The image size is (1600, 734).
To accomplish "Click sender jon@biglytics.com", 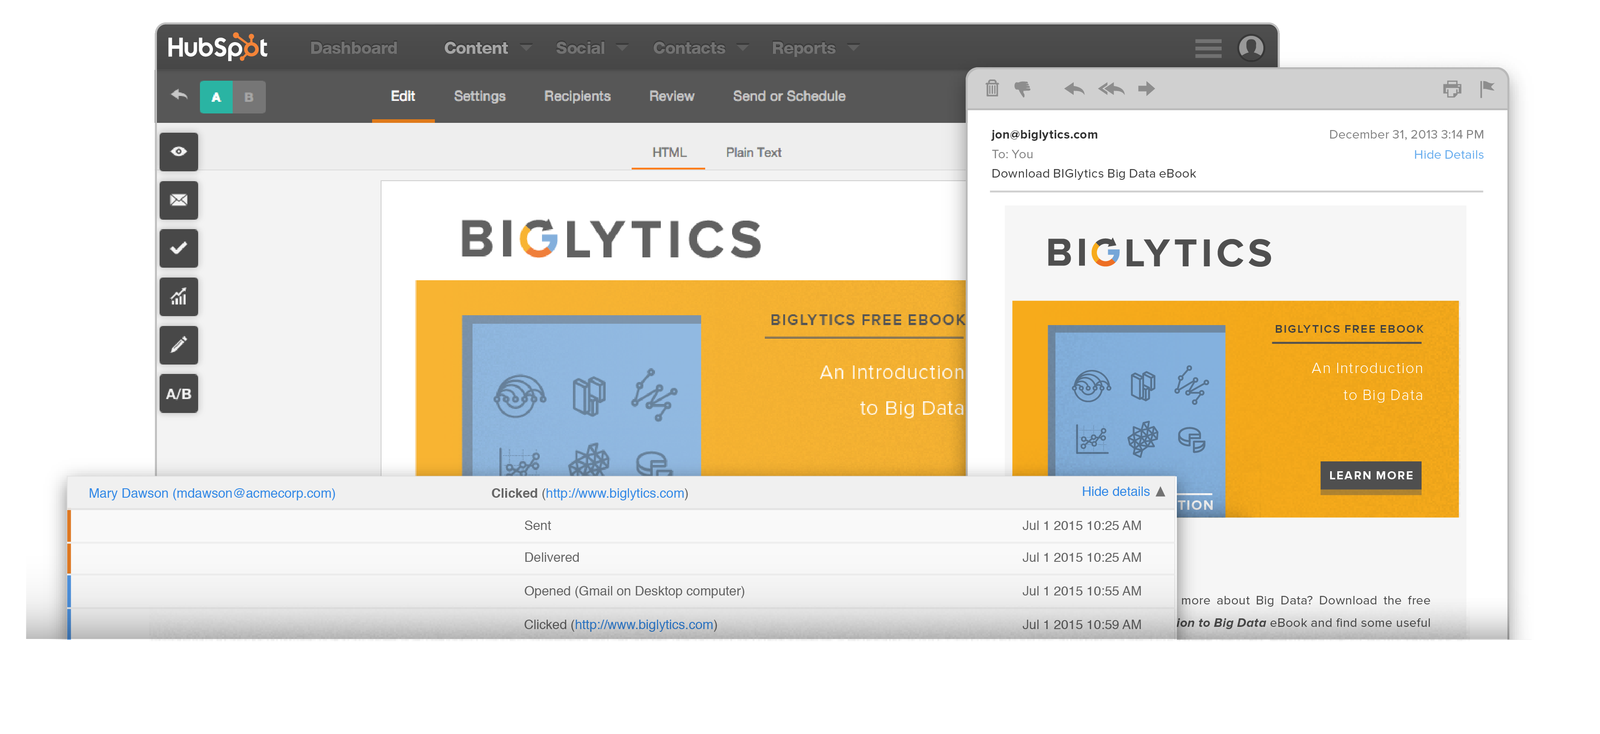I will click(1044, 135).
